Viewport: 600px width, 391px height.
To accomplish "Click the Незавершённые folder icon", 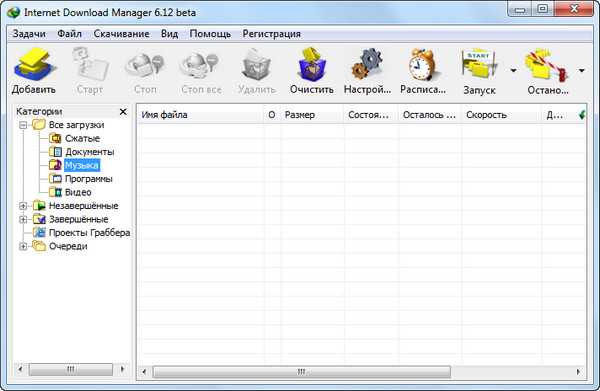I will pos(39,205).
